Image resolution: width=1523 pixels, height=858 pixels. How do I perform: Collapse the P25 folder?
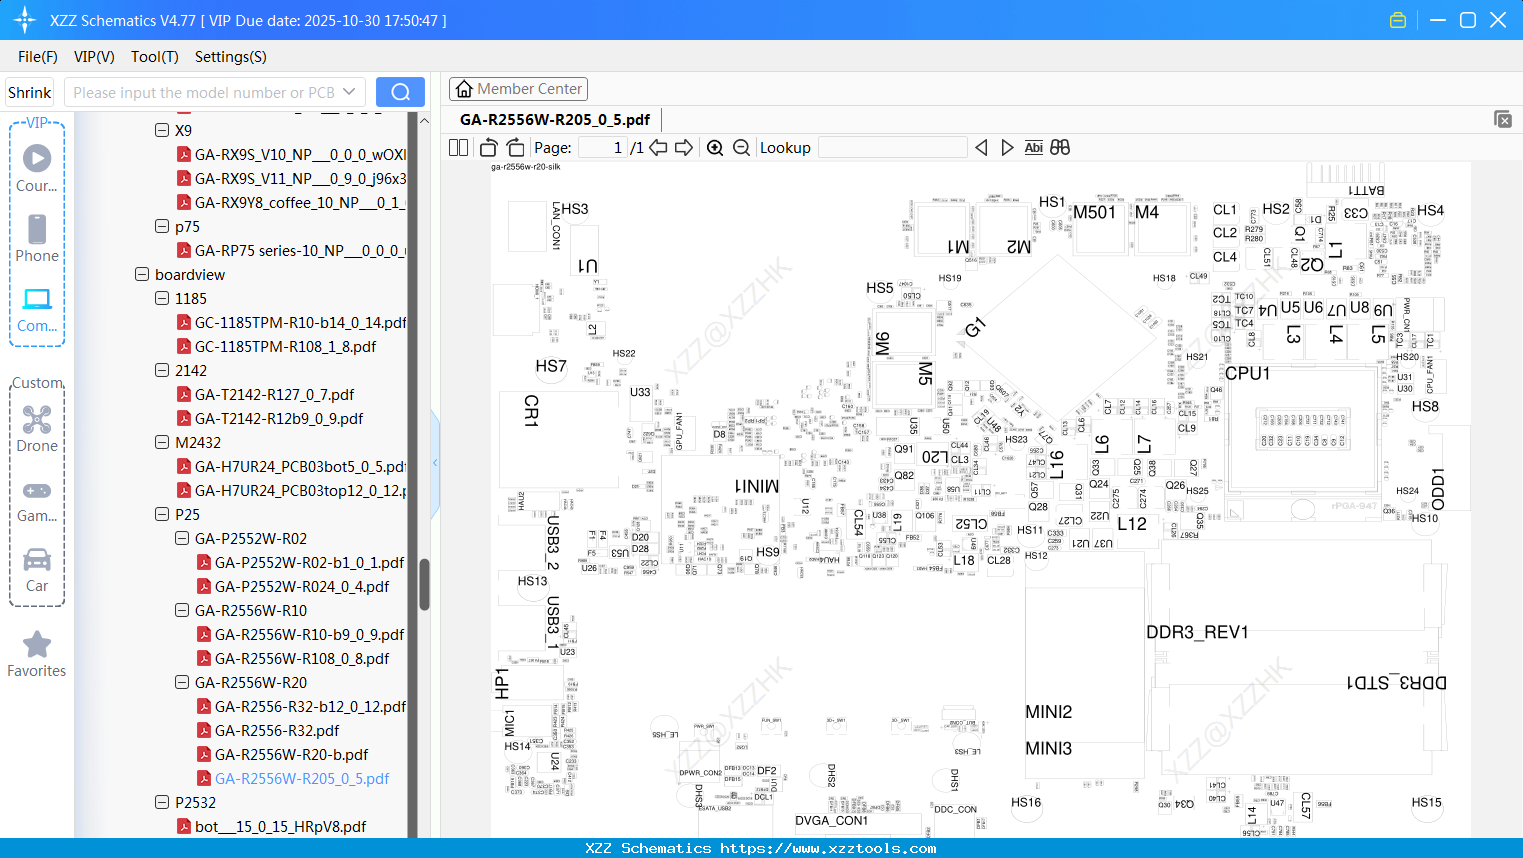(x=162, y=514)
